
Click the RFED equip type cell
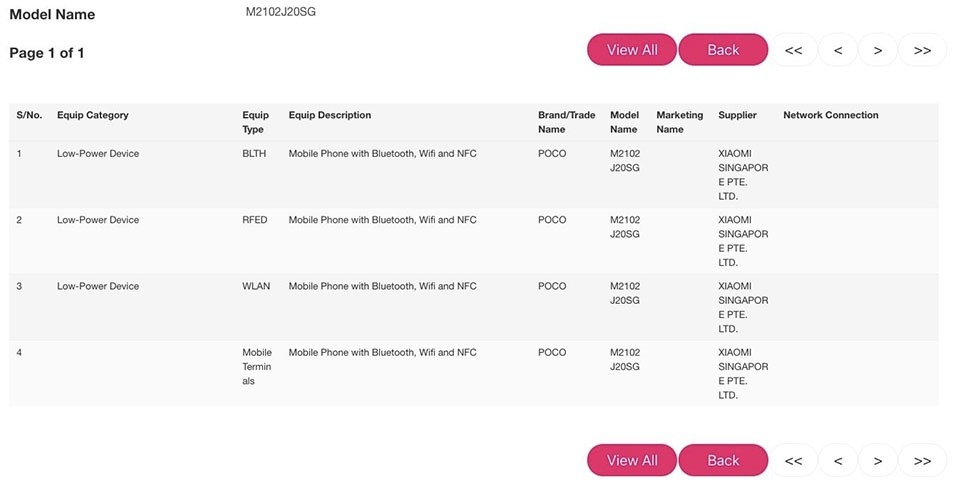point(255,220)
